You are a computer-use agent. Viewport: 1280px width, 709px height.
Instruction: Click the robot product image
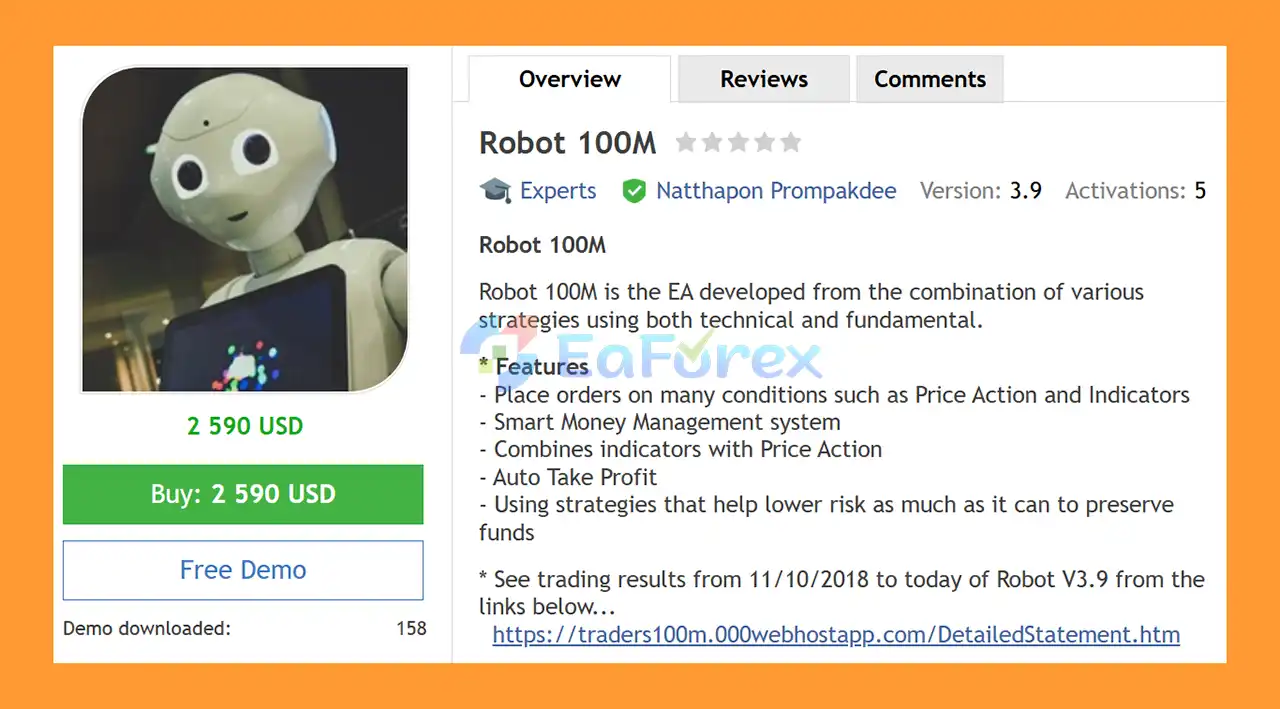coord(245,229)
